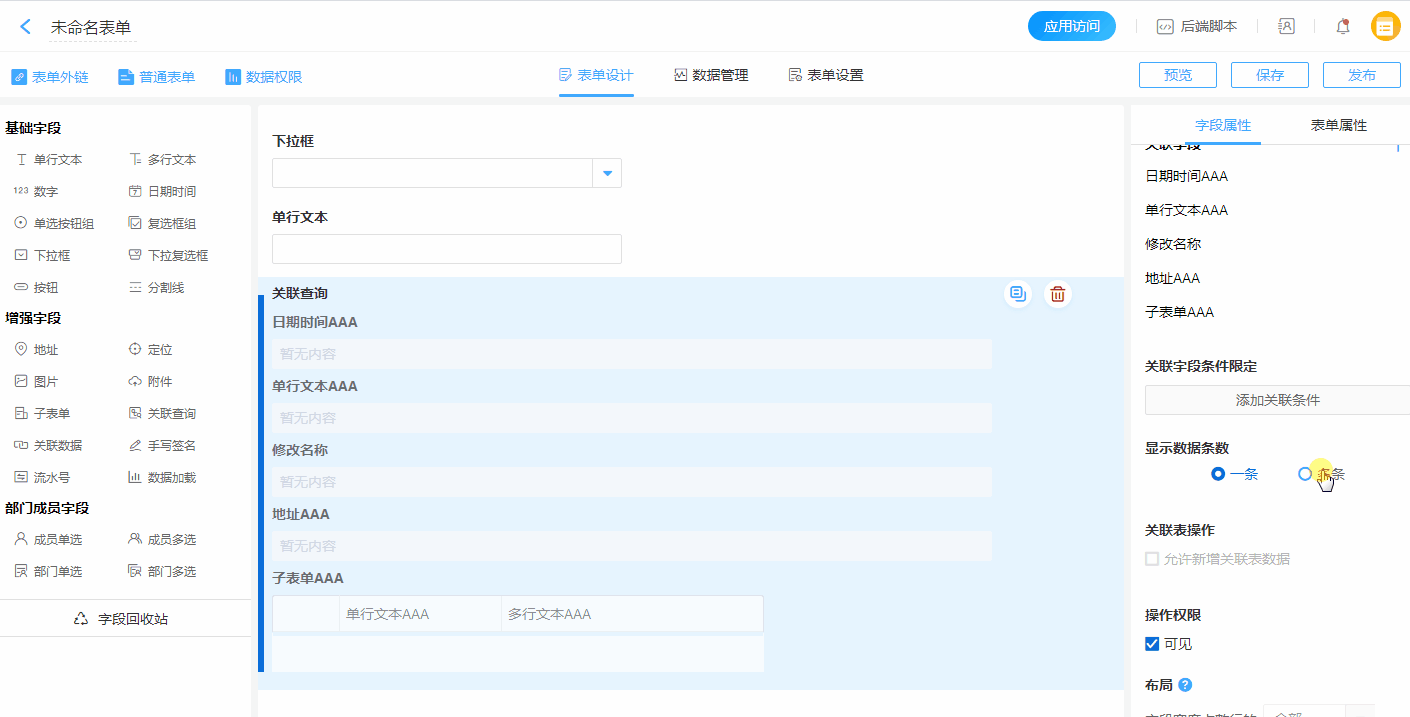
Task: Click the orange user avatar icon
Action: tap(1385, 27)
